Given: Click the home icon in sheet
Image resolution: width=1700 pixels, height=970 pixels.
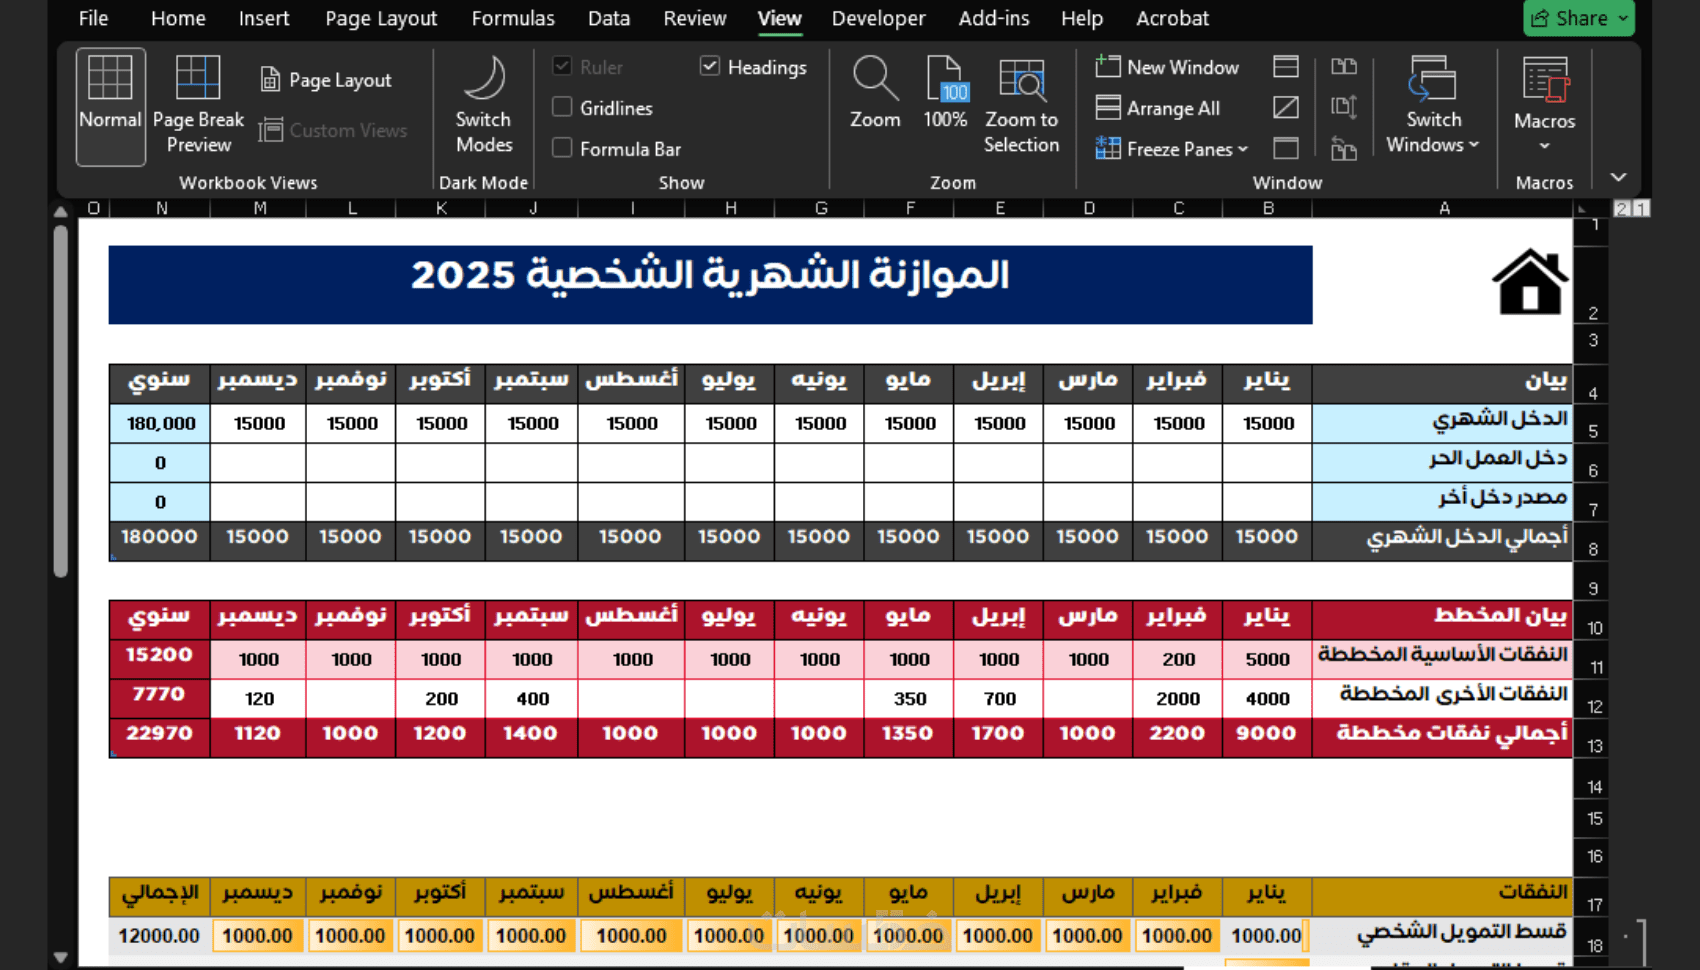Looking at the screenshot, I should point(1529,282).
